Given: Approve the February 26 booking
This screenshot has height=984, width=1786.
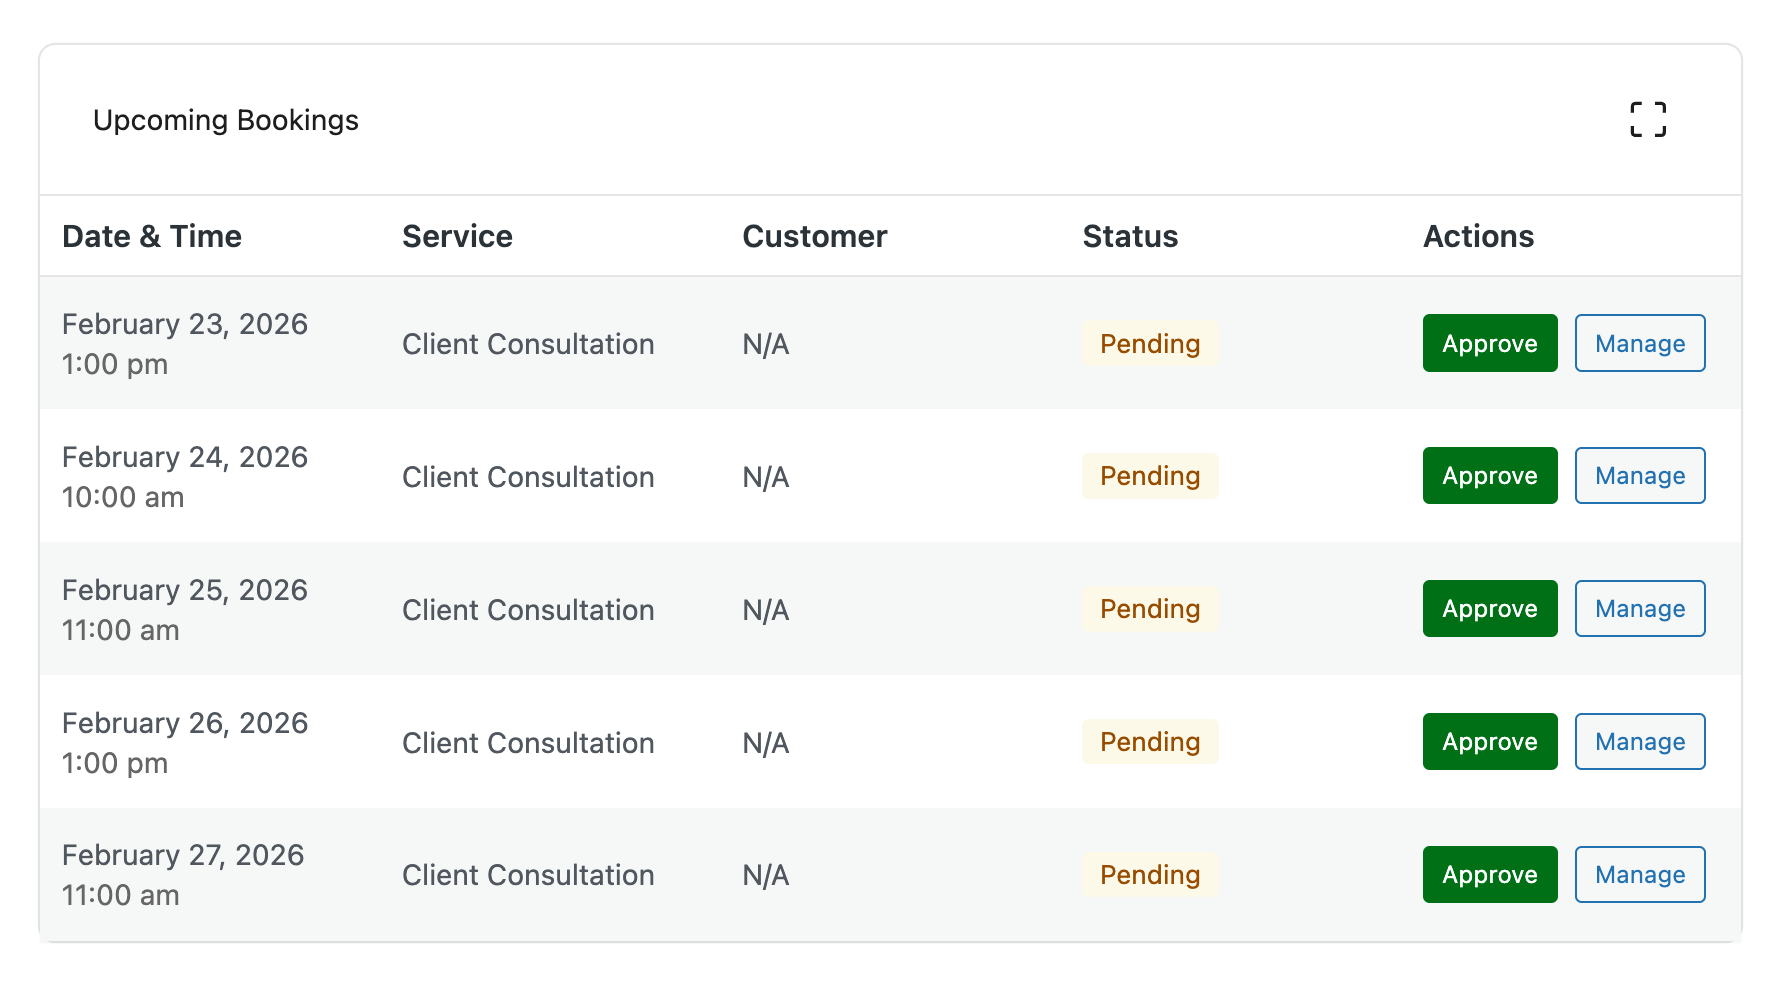Looking at the screenshot, I should 1489,742.
